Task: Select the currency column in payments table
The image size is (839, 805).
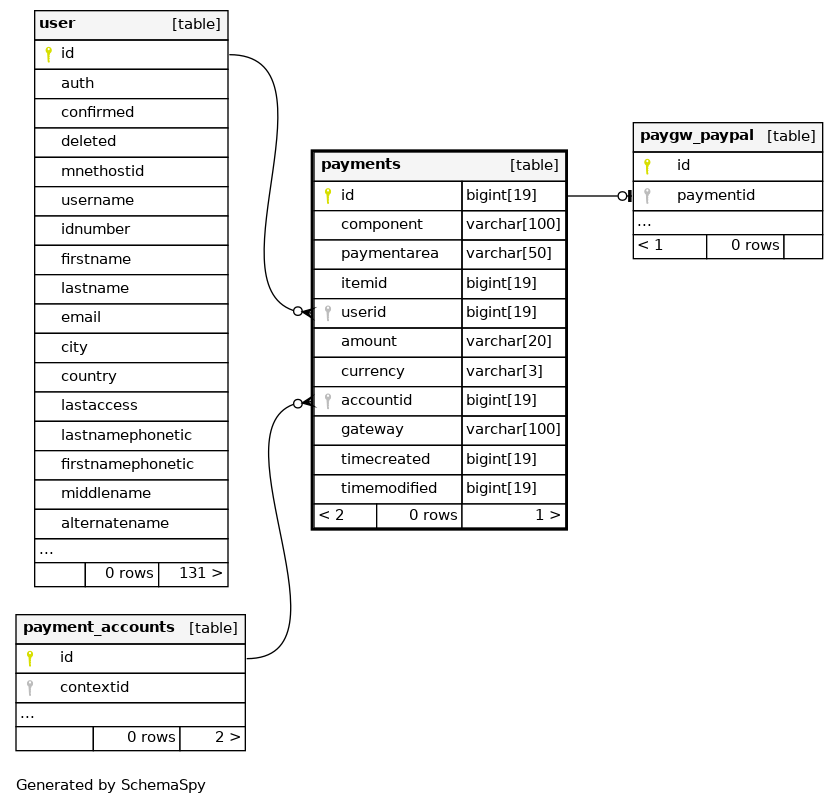Action: coord(372,371)
